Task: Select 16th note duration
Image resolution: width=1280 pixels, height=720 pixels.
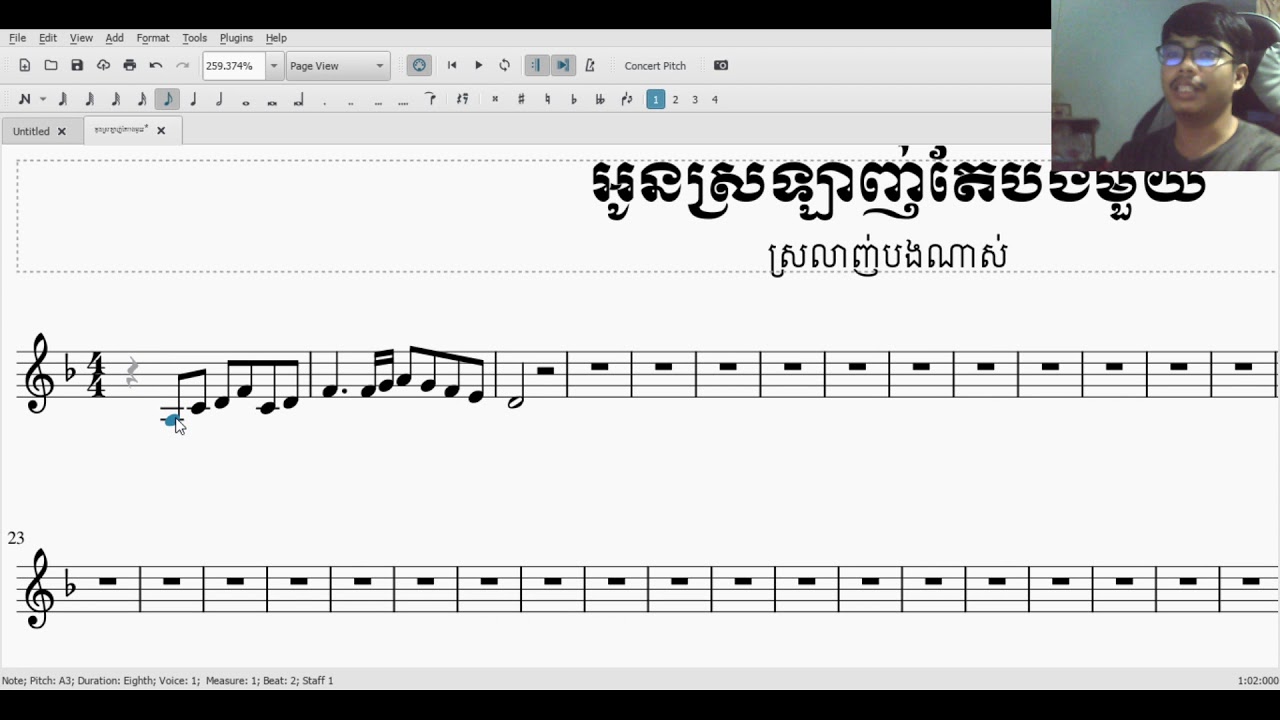Action: click(x=141, y=100)
